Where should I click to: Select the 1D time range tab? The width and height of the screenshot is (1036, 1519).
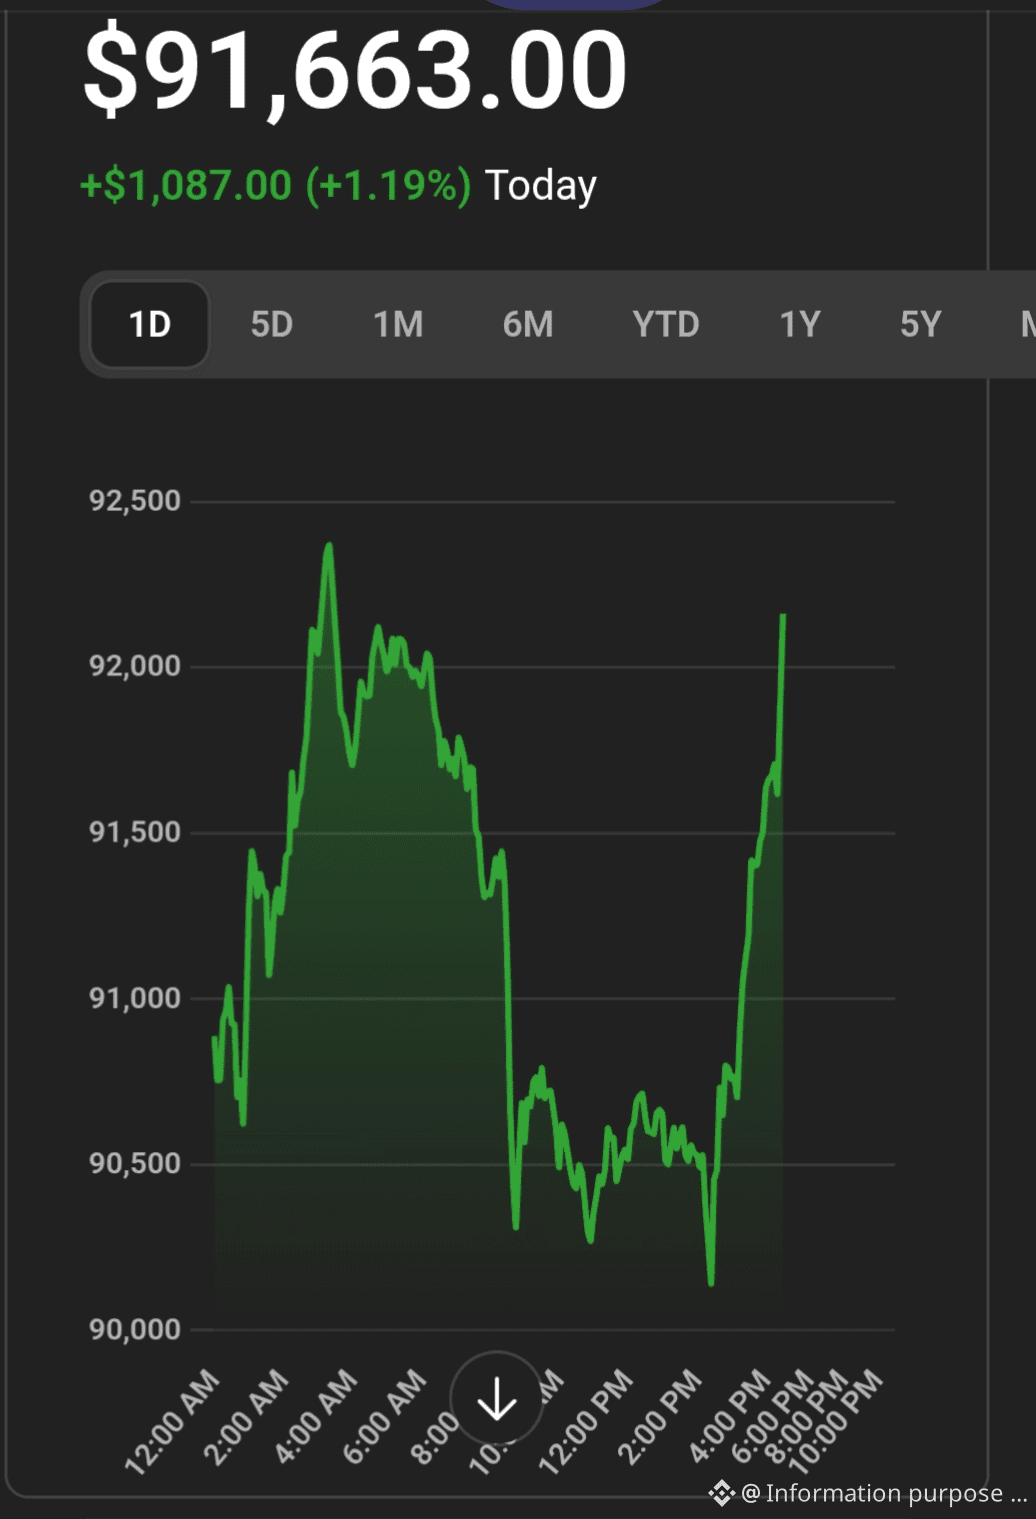click(x=150, y=325)
